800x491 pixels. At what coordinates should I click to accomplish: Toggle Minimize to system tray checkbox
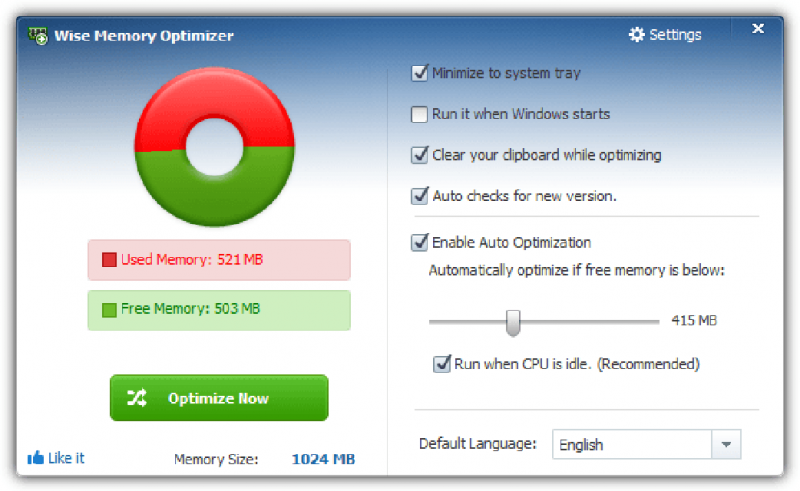(x=420, y=73)
